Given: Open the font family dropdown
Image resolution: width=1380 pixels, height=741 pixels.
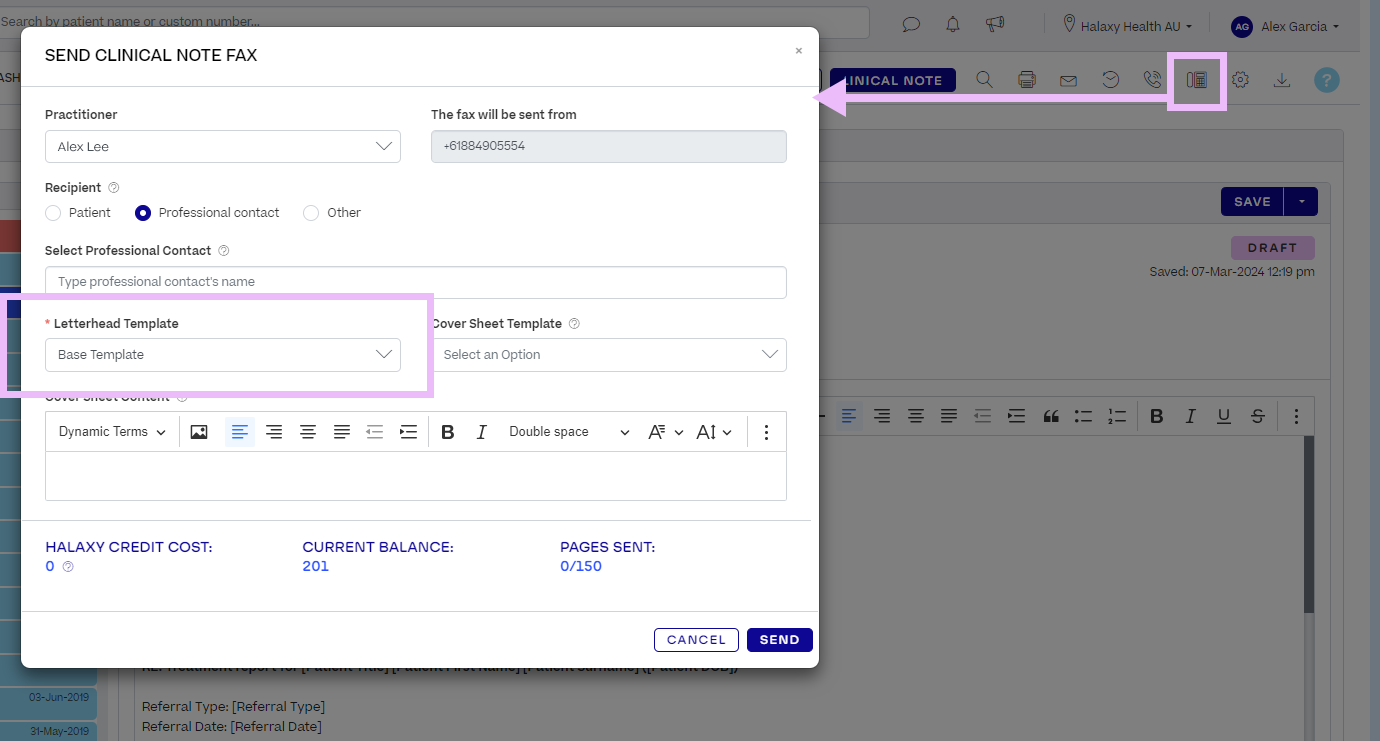Looking at the screenshot, I should [665, 432].
